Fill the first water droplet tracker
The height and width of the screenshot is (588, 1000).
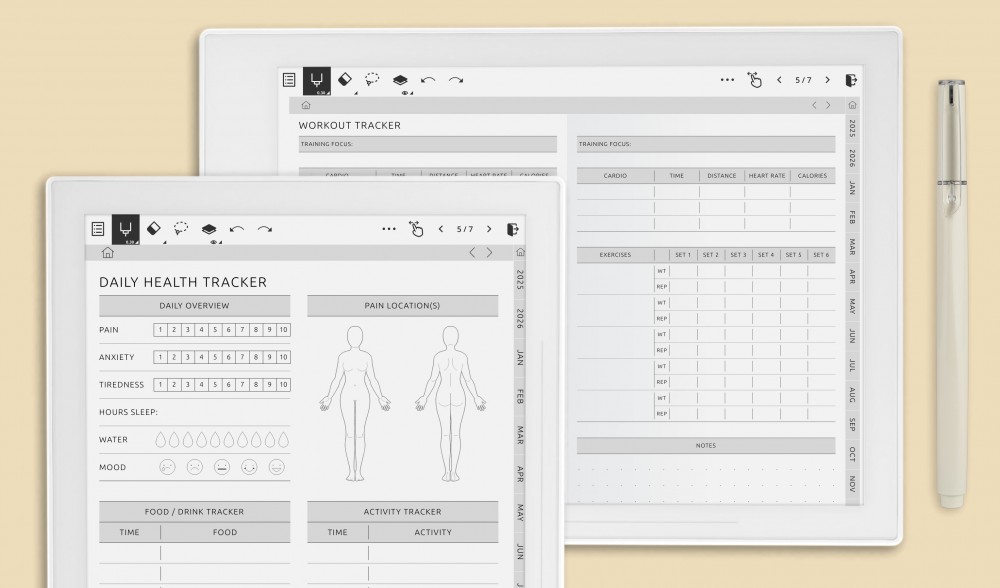pyautogui.click(x=161, y=438)
